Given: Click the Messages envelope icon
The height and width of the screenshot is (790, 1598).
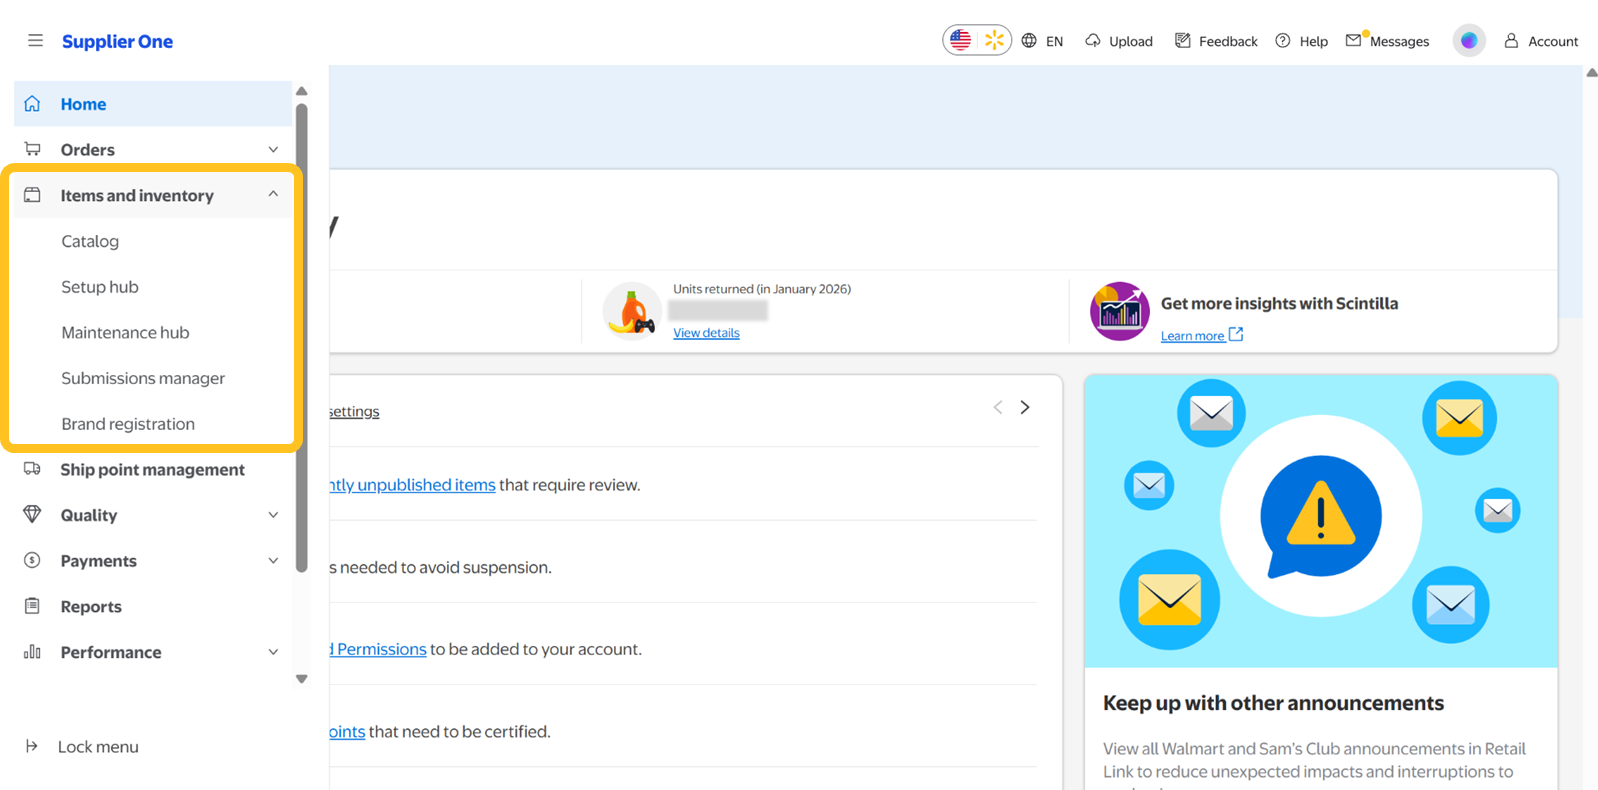Looking at the screenshot, I should pos(1354,40).
